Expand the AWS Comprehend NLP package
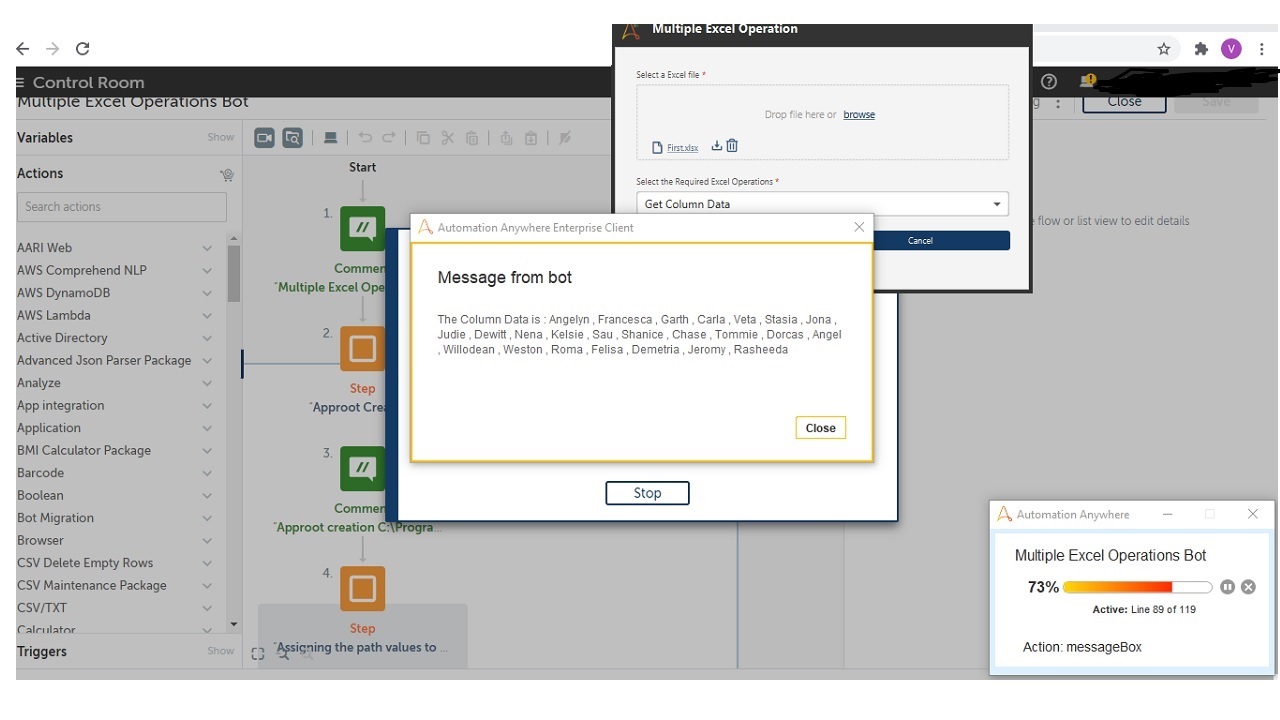 point(207,270)
